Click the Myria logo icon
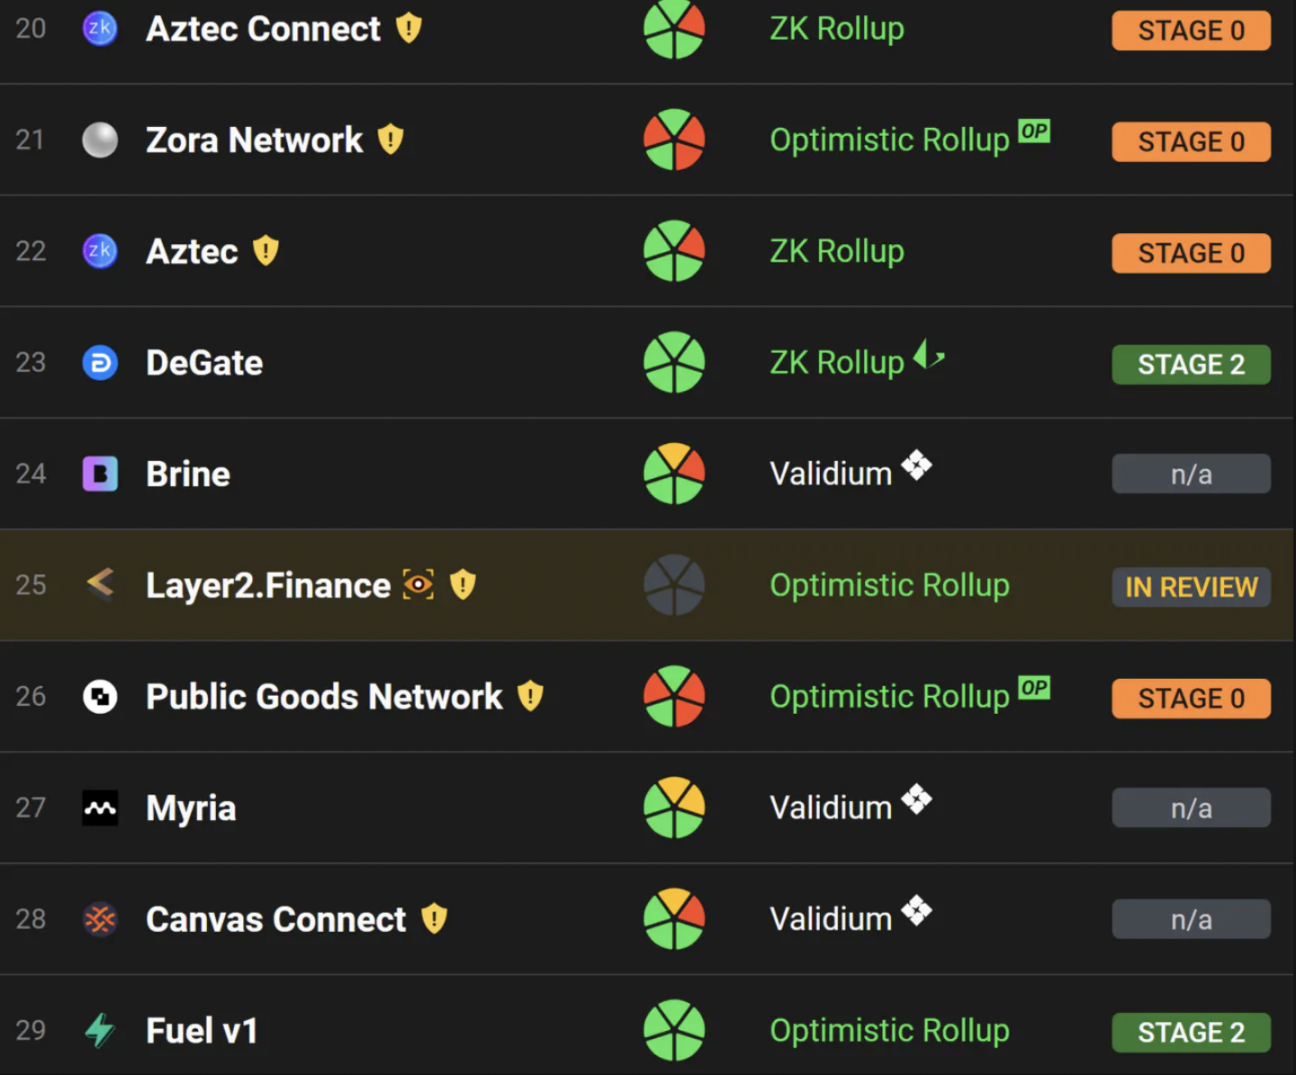Screen dimensions: 1296x1075 pos(100,808)
